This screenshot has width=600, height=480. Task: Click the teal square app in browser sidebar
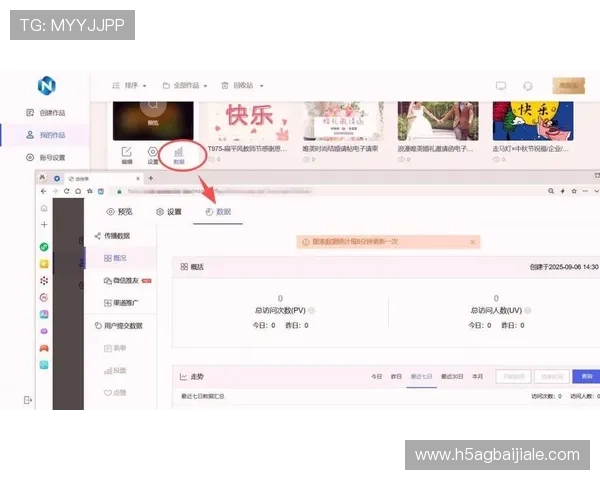[x=44, y=365]
